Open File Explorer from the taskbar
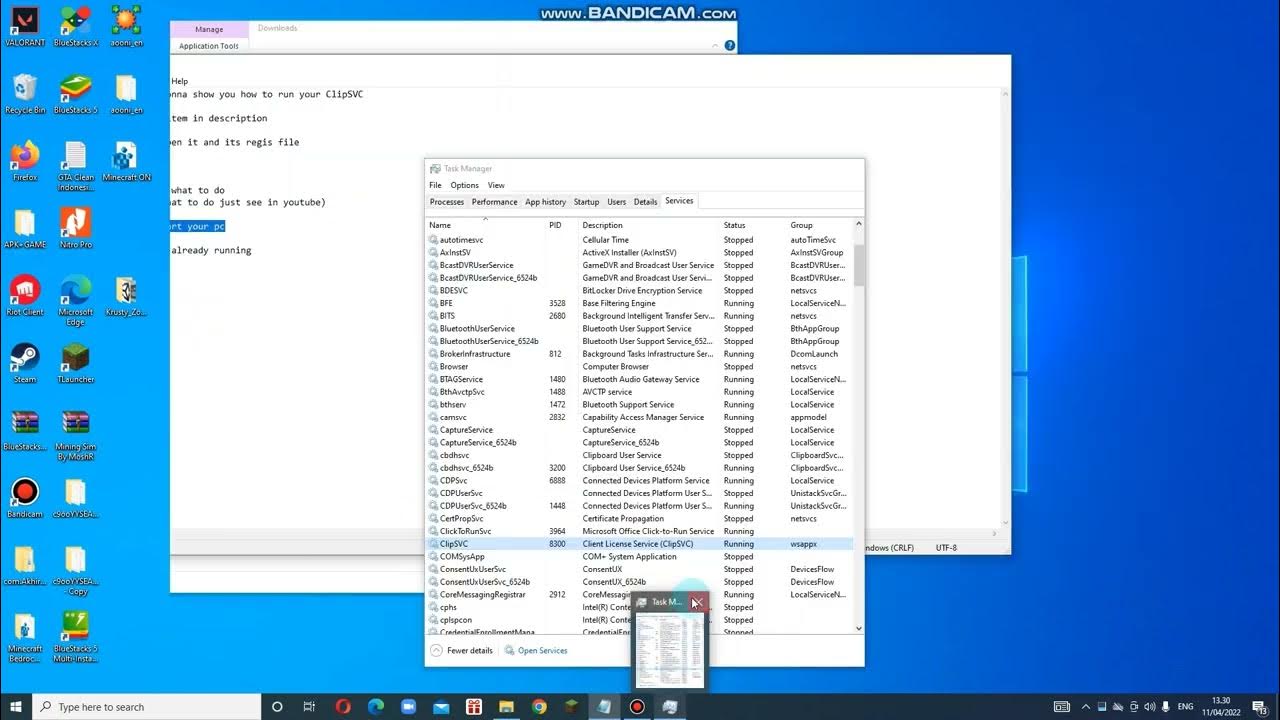 click(506, 706)
